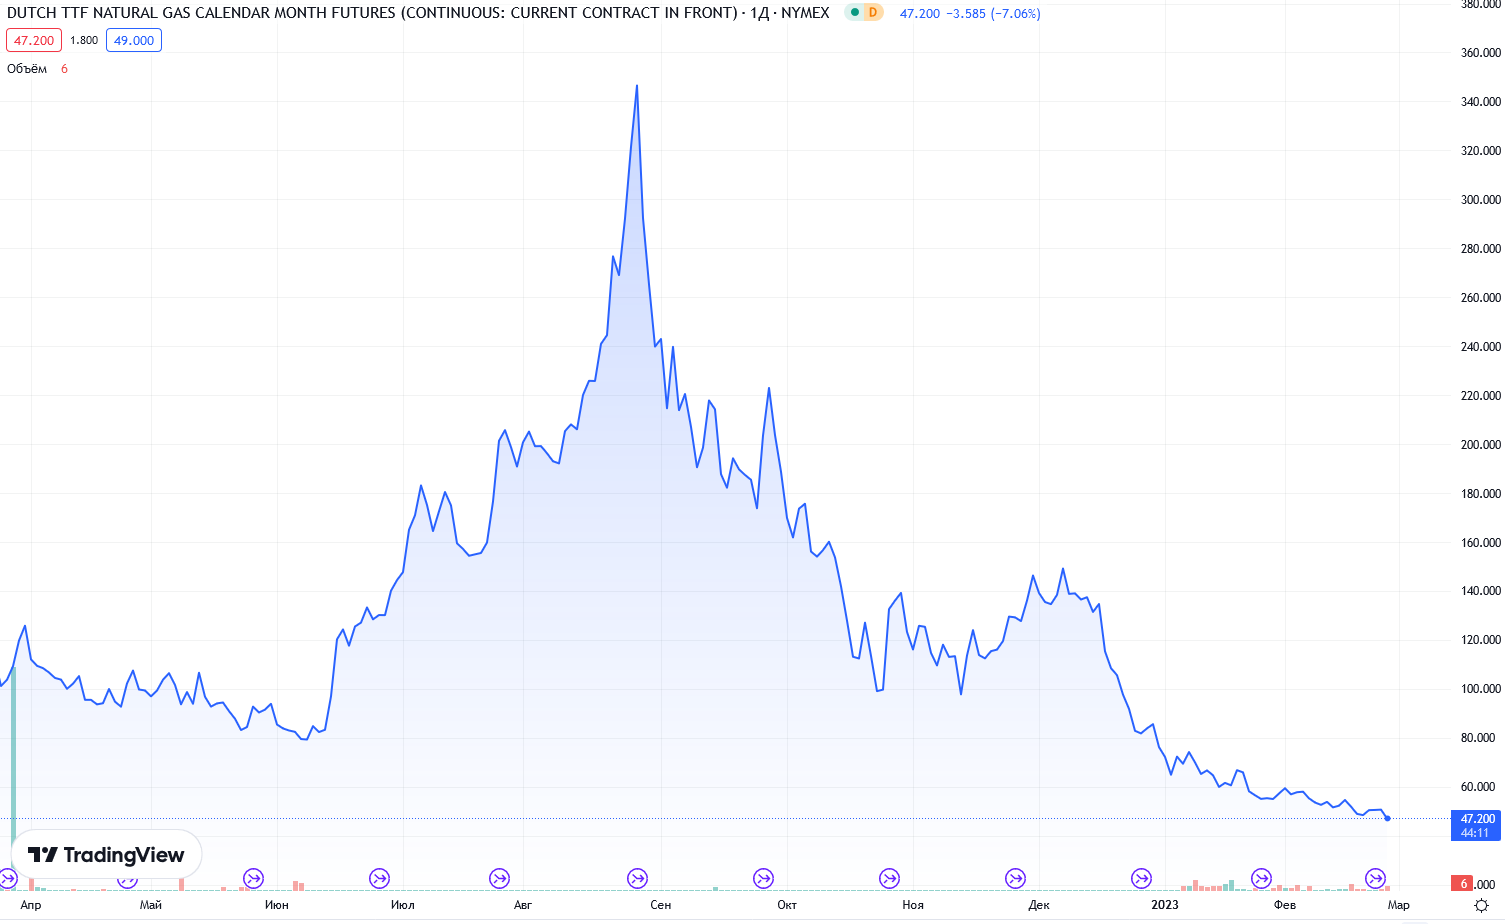Click the red sell price 47.200 button
The image size is (1505, 924).
[x=34, y=40]
